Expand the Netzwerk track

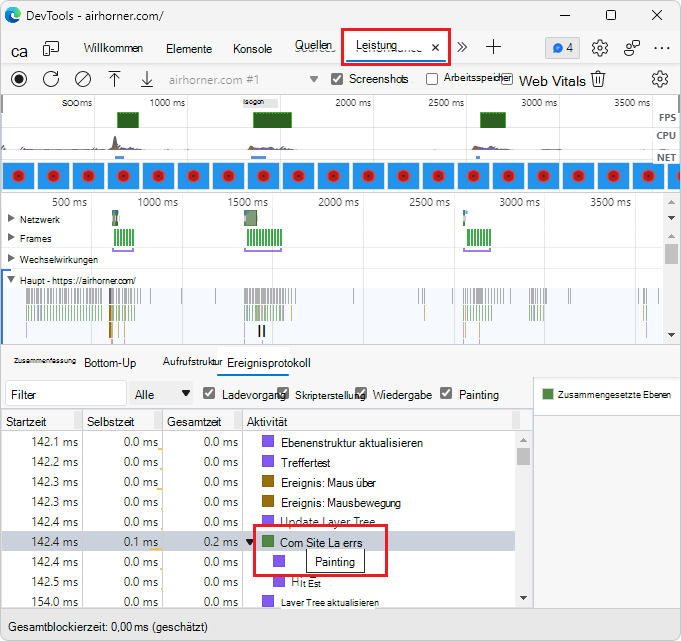(11, 218)
